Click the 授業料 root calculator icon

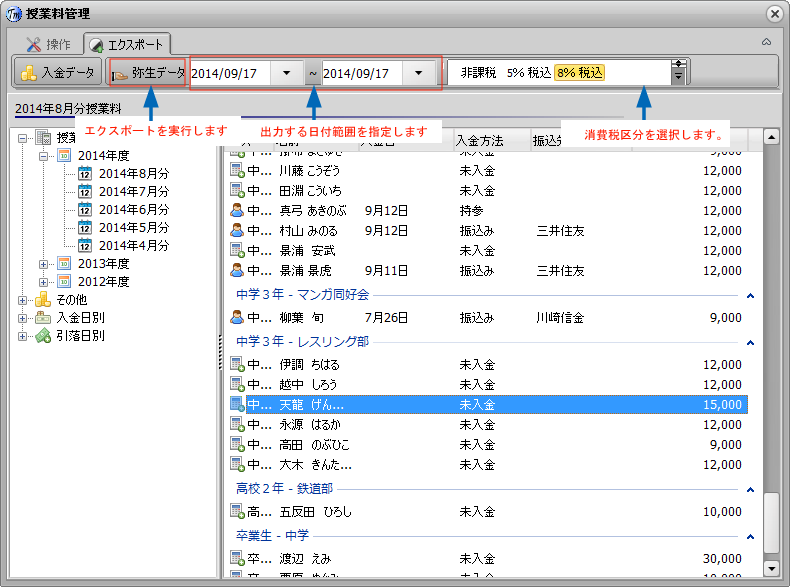[x=43, y=137]
